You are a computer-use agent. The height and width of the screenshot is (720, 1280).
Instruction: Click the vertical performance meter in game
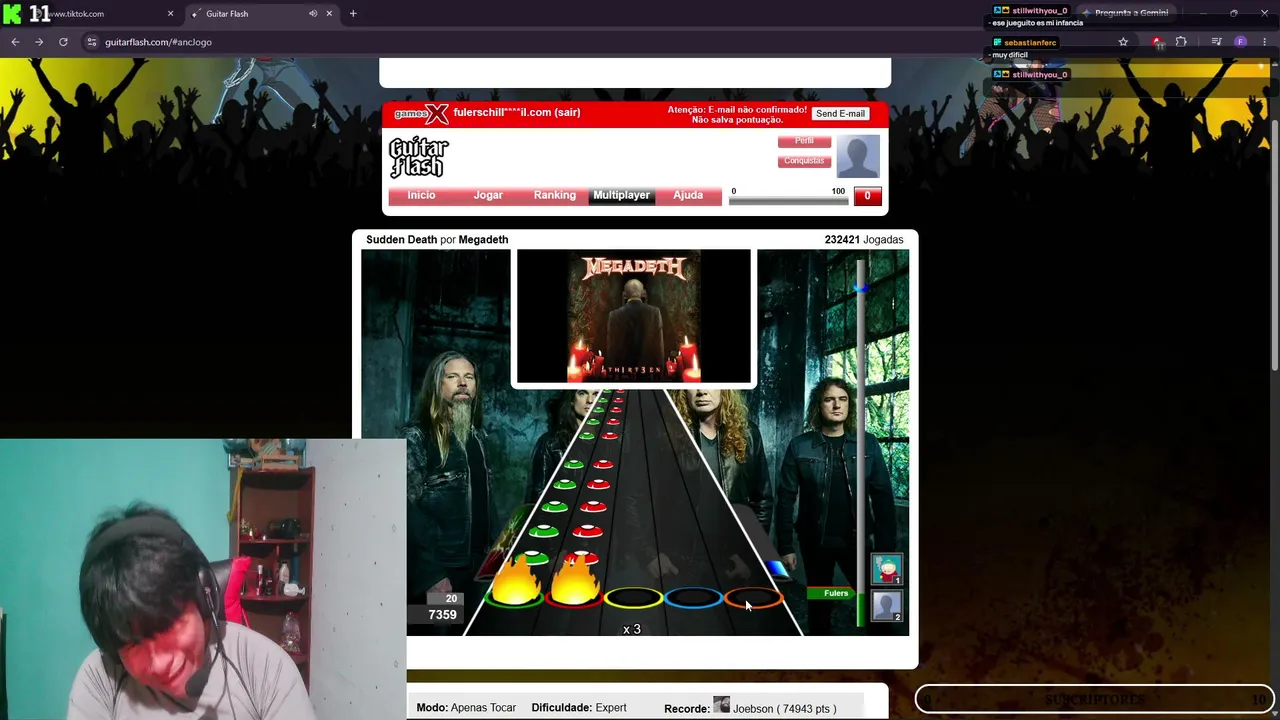pyautogui.click(x=861, y=445)
